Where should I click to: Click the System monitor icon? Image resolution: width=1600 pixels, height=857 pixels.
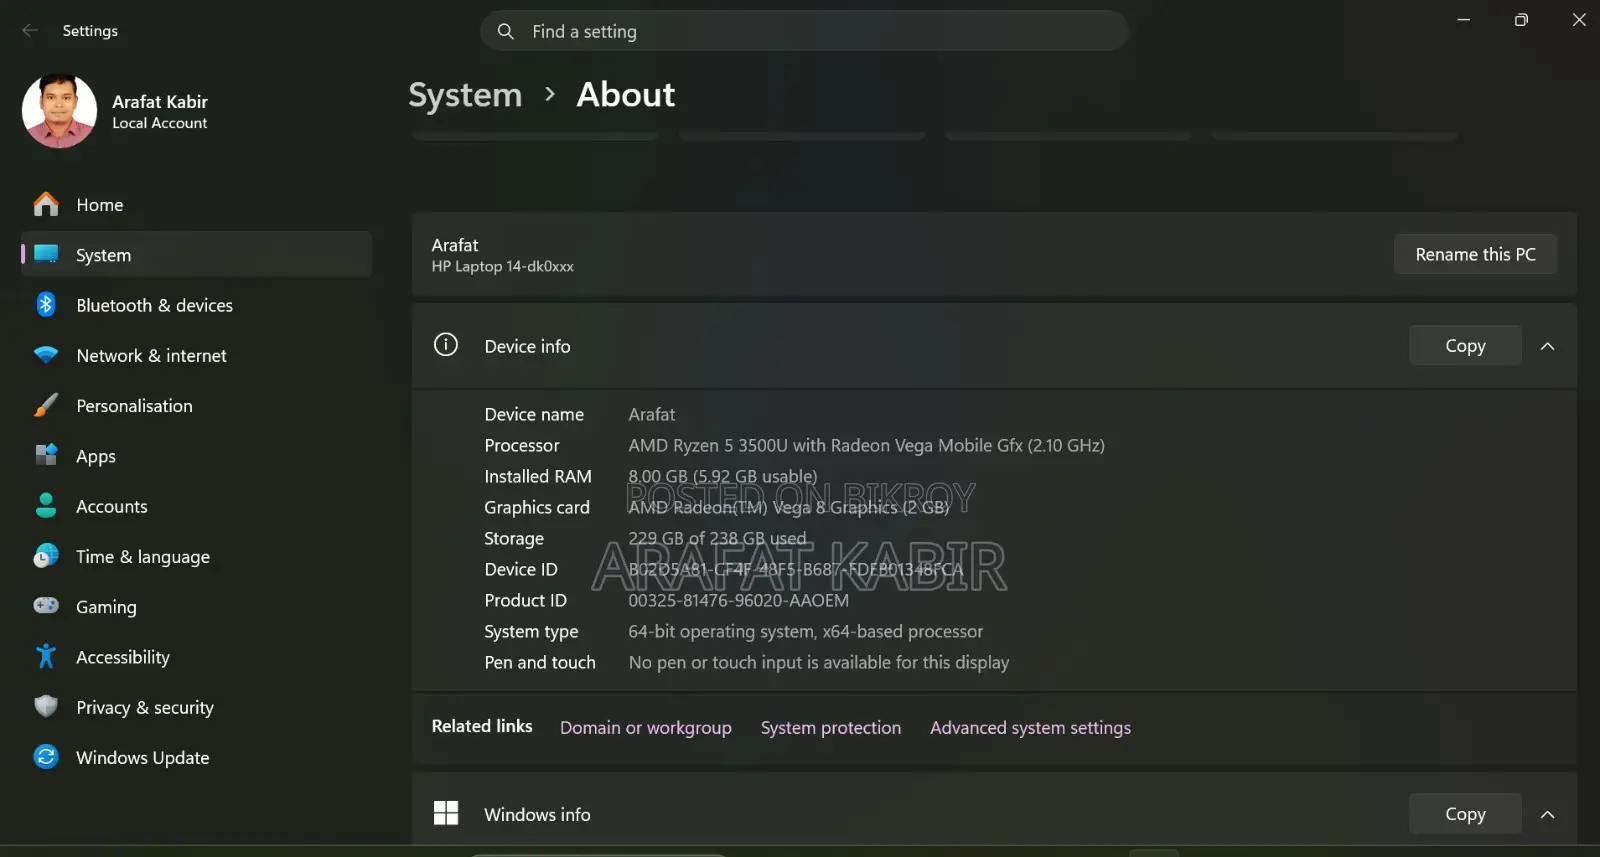46,254
